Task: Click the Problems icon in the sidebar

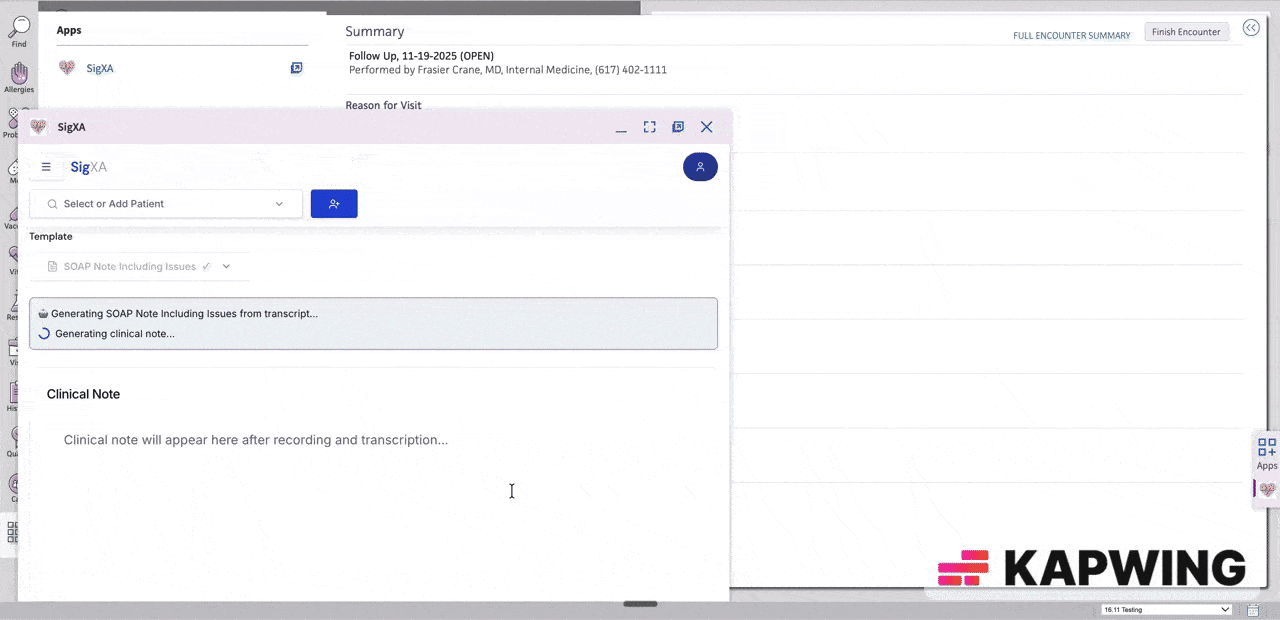Action: point(14,120)
